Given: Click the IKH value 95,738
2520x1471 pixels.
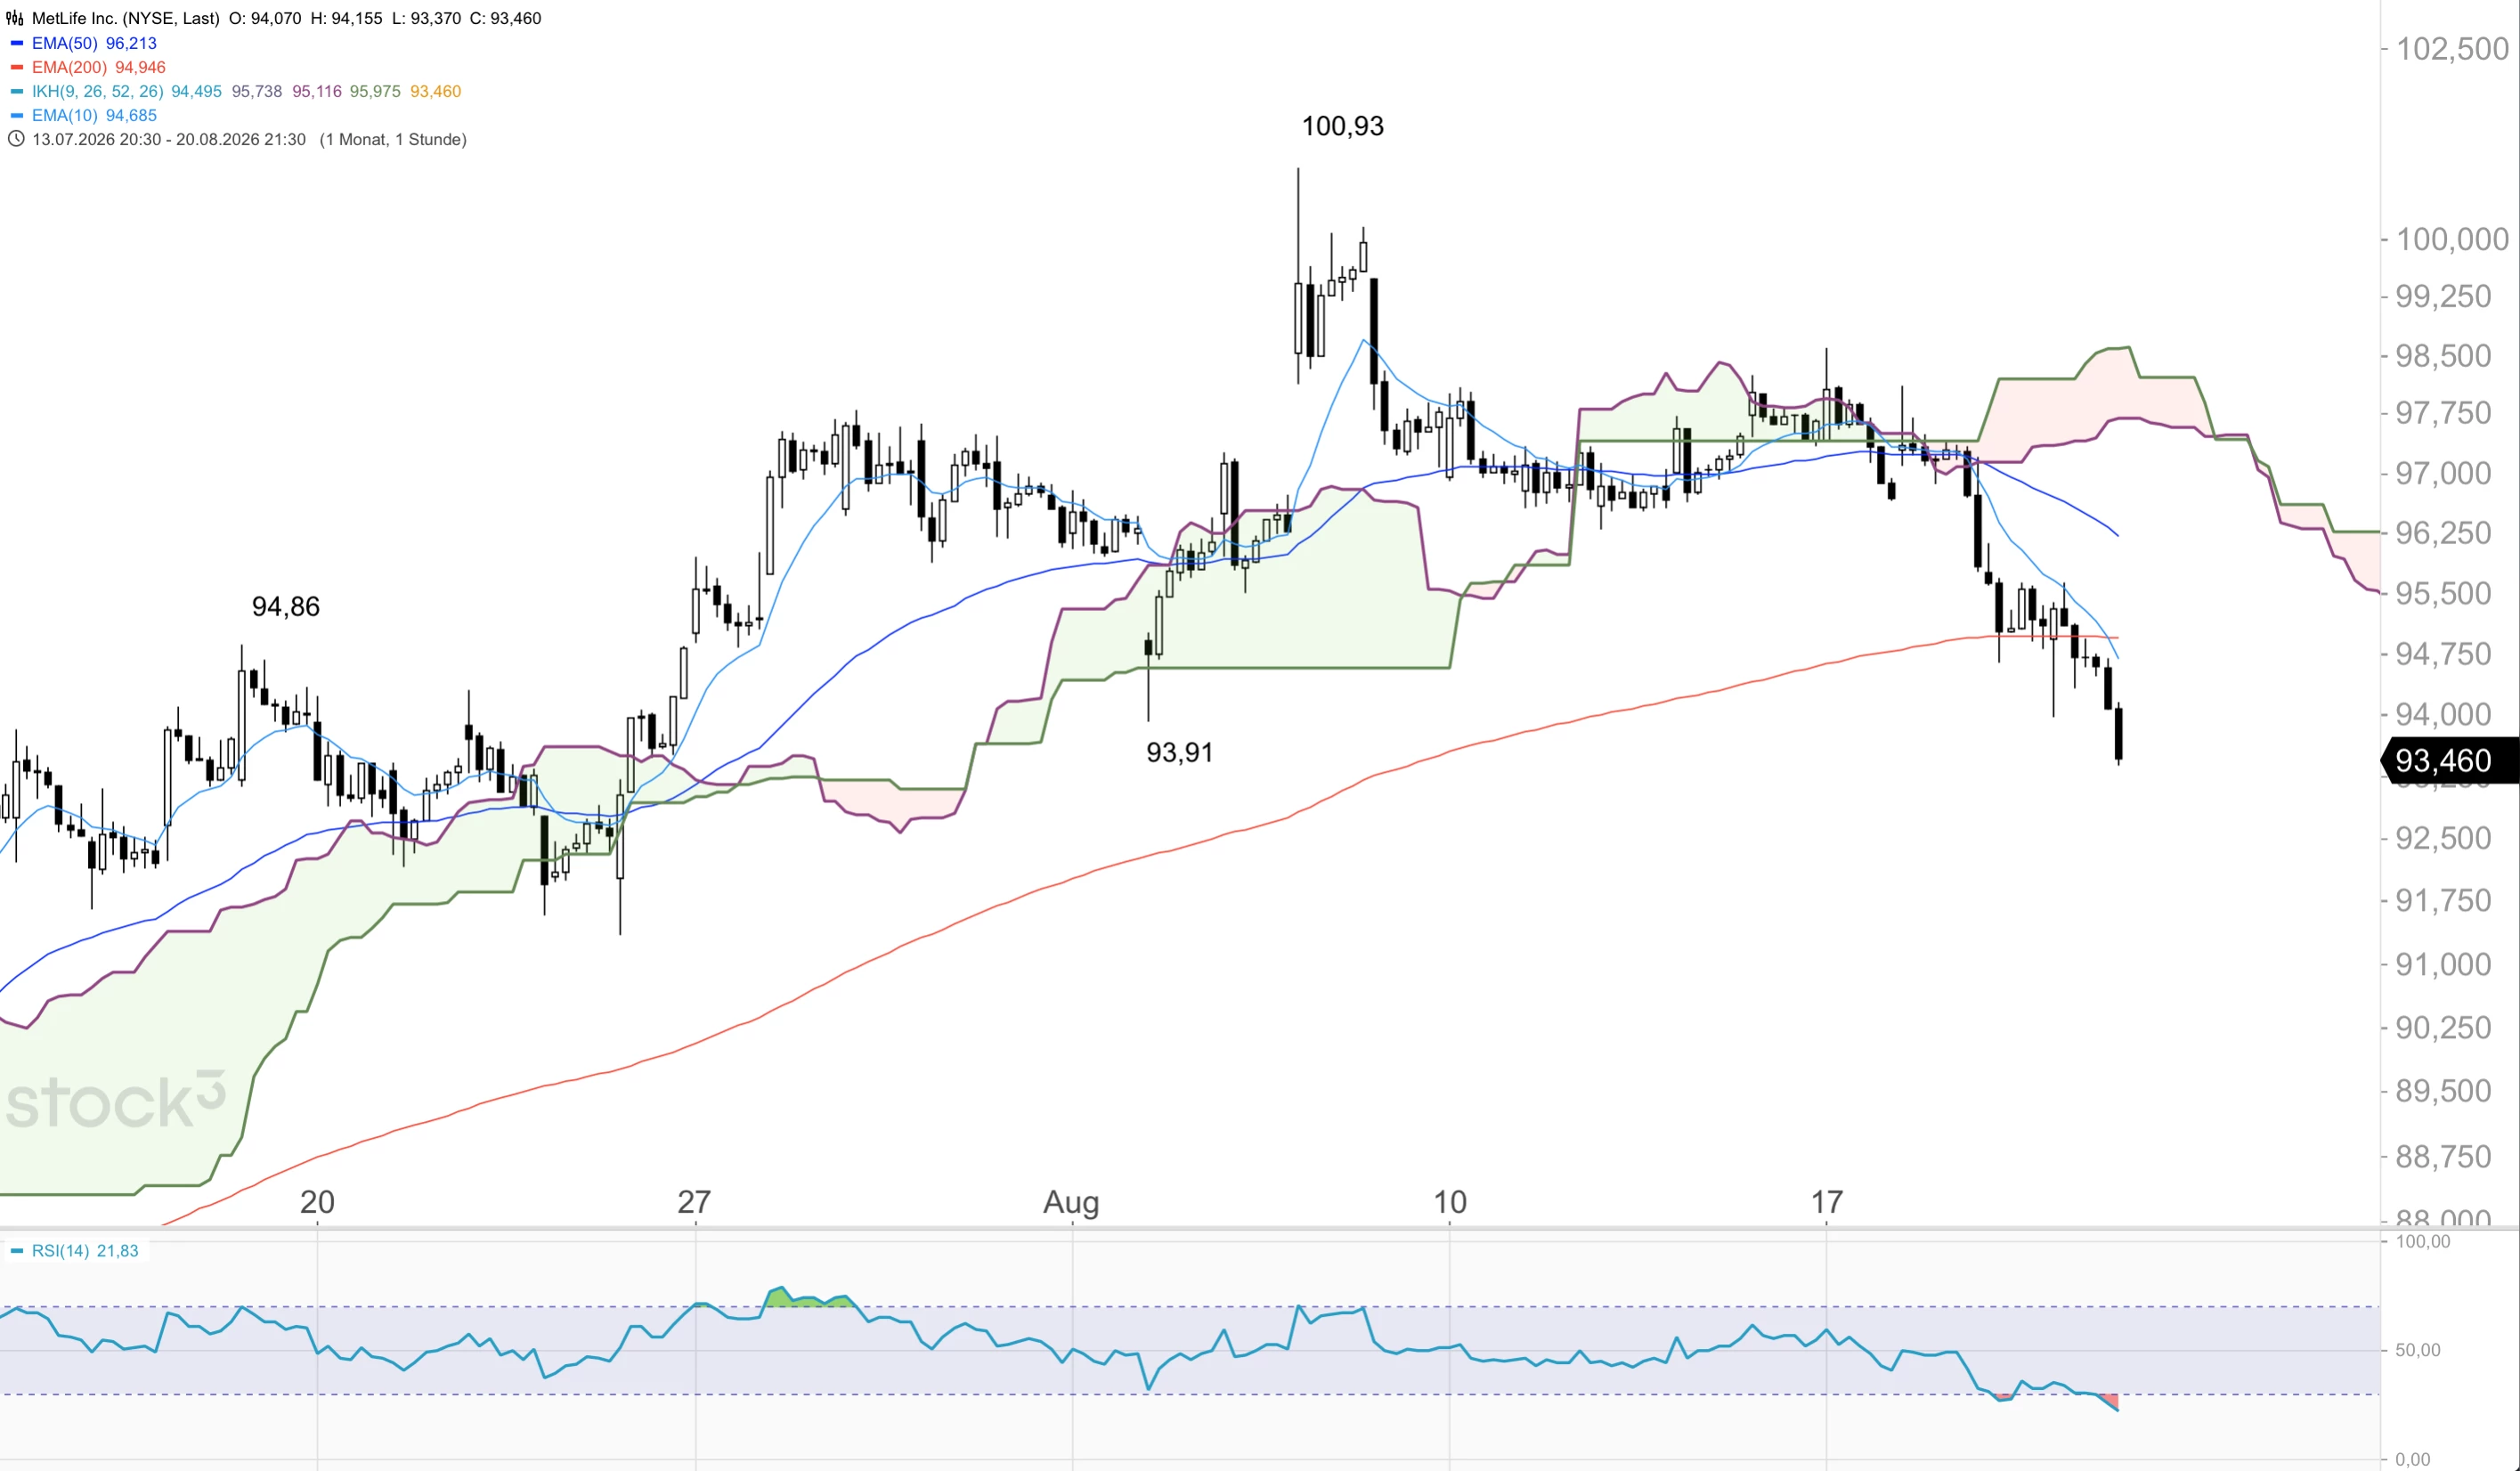Looking at the screenshot, I should tap(257, 91).
